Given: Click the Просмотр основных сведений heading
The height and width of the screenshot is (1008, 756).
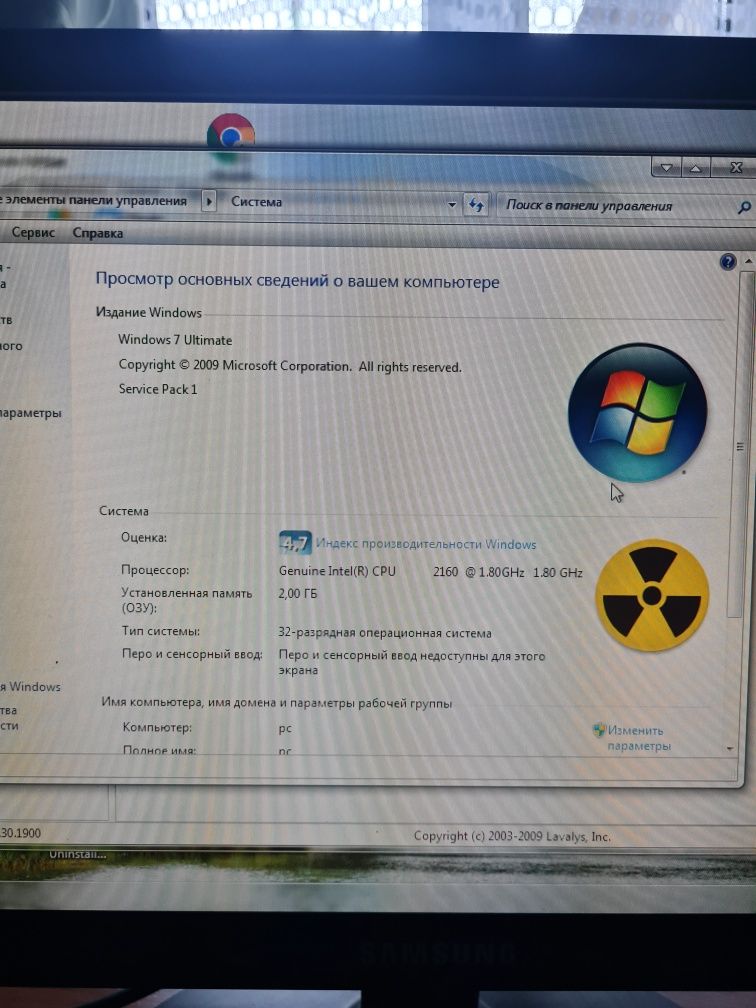Looking at the screenshot, I should 297,281.
